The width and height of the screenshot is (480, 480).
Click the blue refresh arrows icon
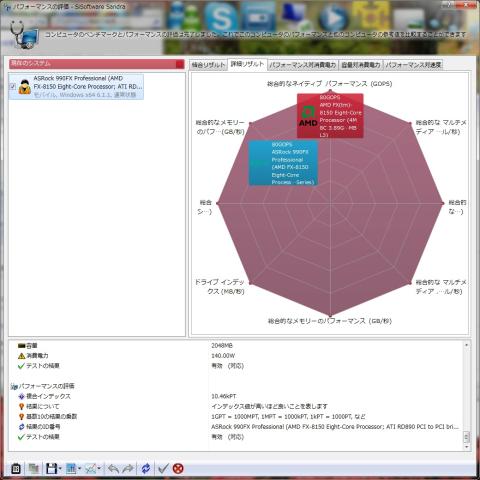tap(146, 469)
